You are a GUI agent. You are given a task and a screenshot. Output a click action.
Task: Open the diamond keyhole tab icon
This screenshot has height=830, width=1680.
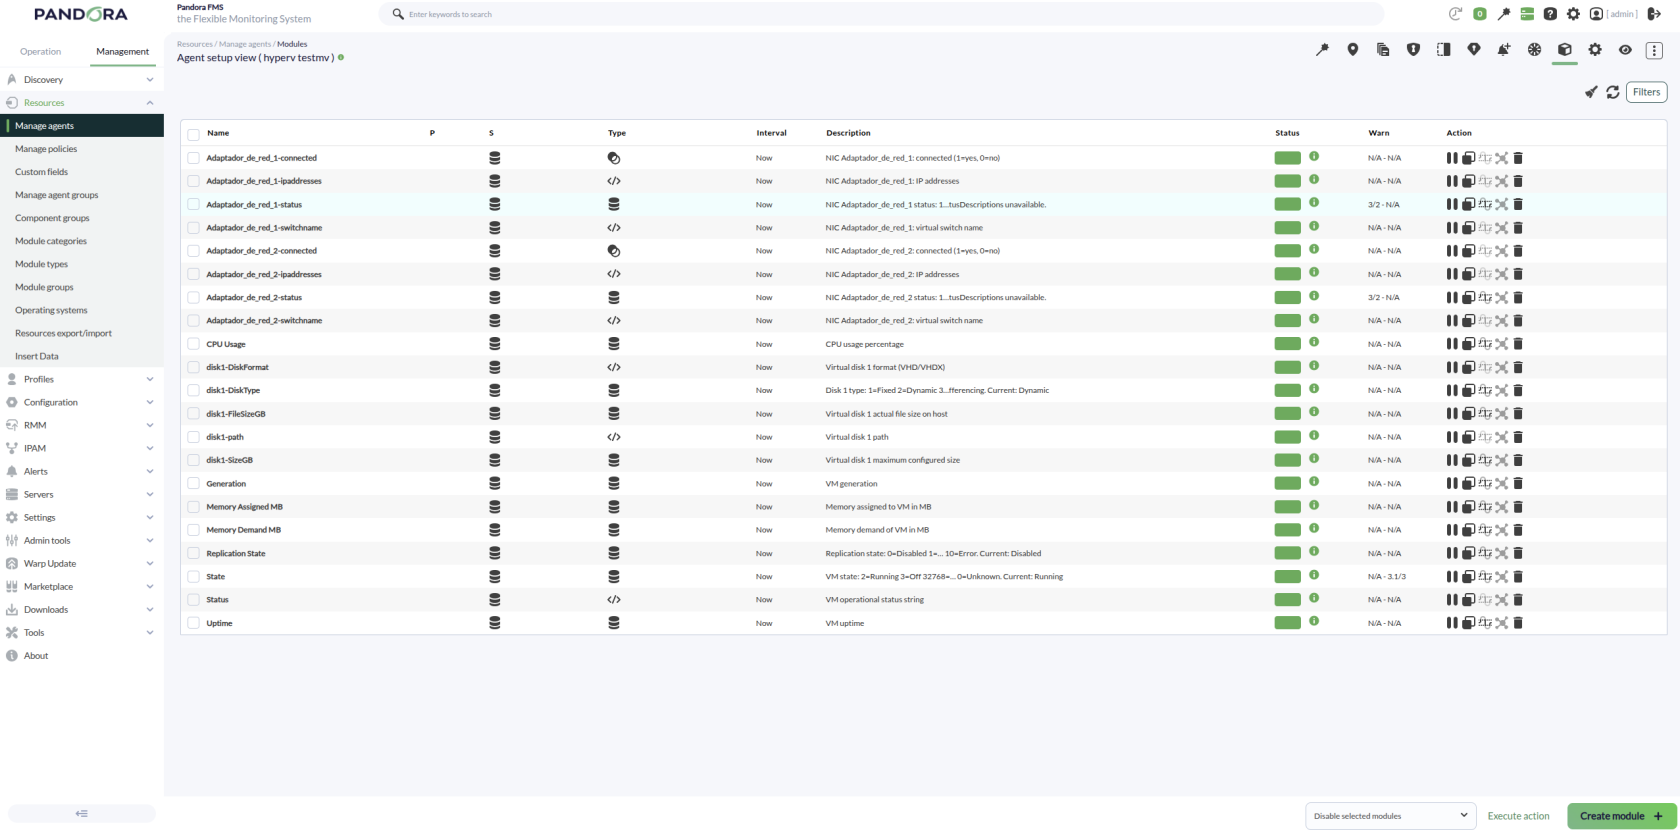[x=1474, y=50]
